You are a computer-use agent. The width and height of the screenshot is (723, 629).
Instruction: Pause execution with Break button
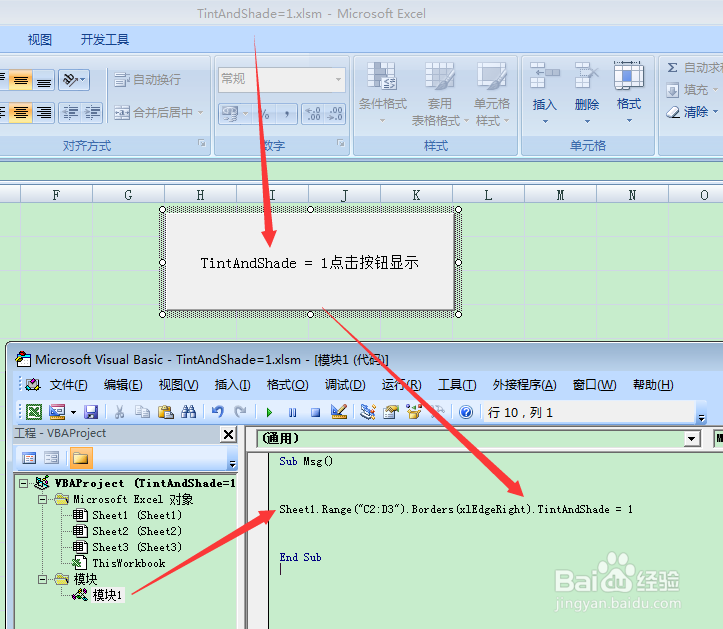[x=292, y=412]
